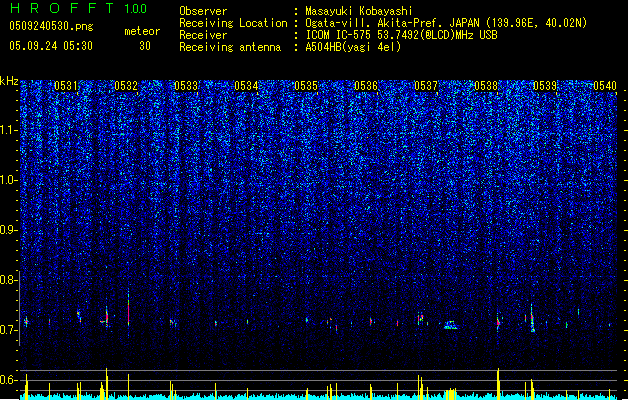Click the HROFFT 1.0.0 title text
The image size is (629, 400).
tap(79, 8)
